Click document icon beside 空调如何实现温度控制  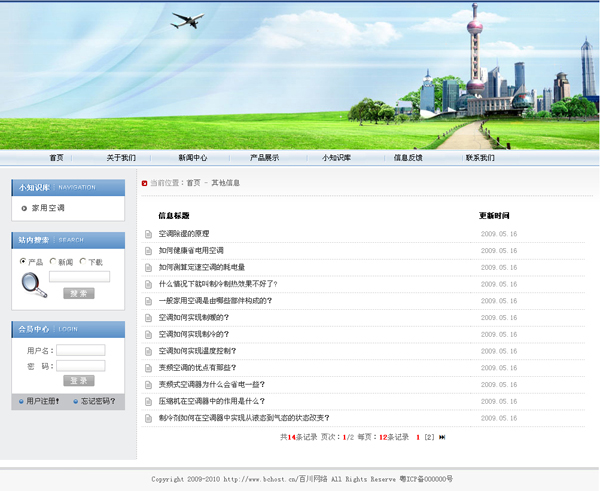tap(149, 351)
